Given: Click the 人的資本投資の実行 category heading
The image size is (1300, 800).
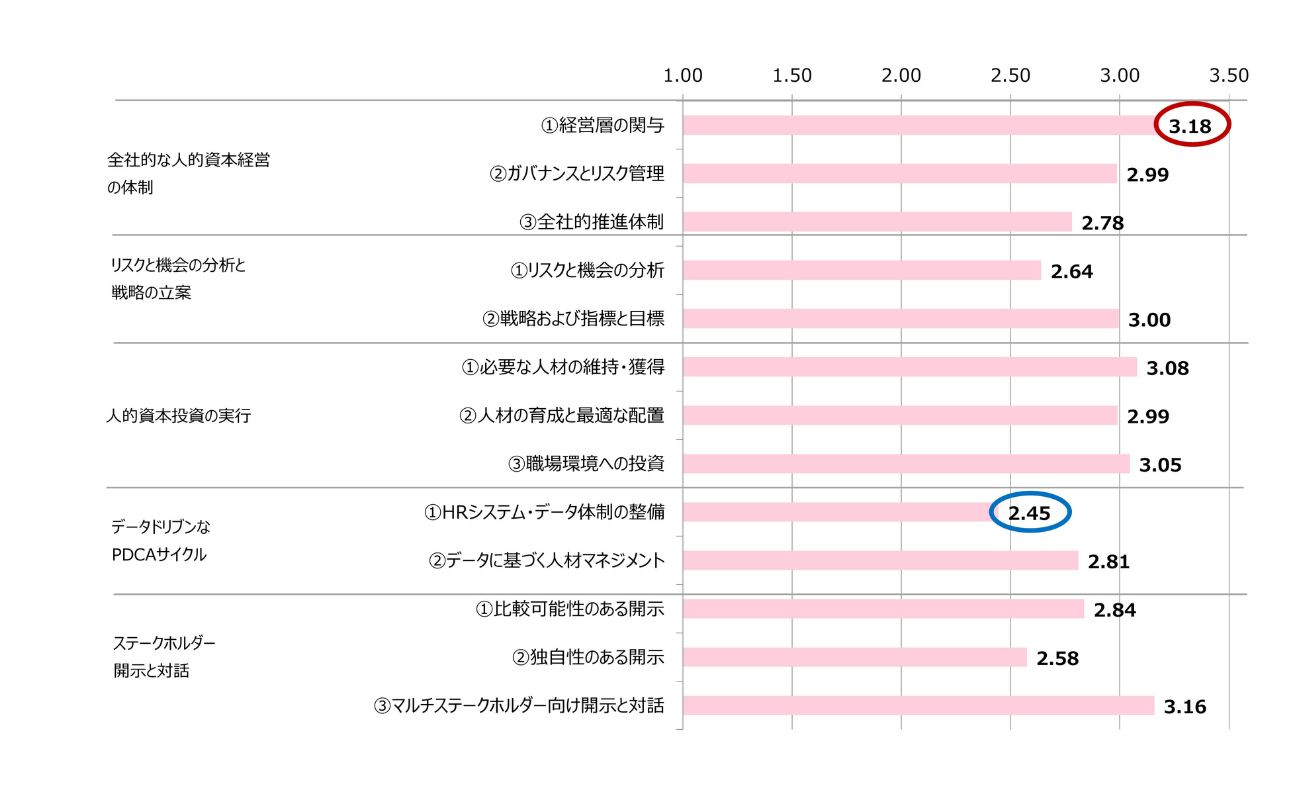Looking at the screenshot, I should point(178,416).
